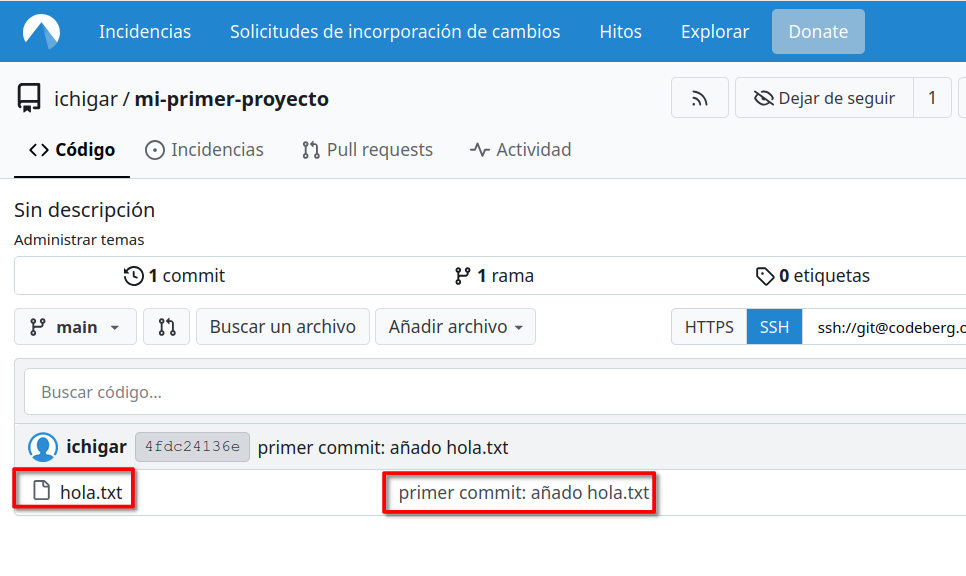Screen dimensions: 966x576
Task: Open the Añadir archivo dropdown
Action: [x=455, y=327]
